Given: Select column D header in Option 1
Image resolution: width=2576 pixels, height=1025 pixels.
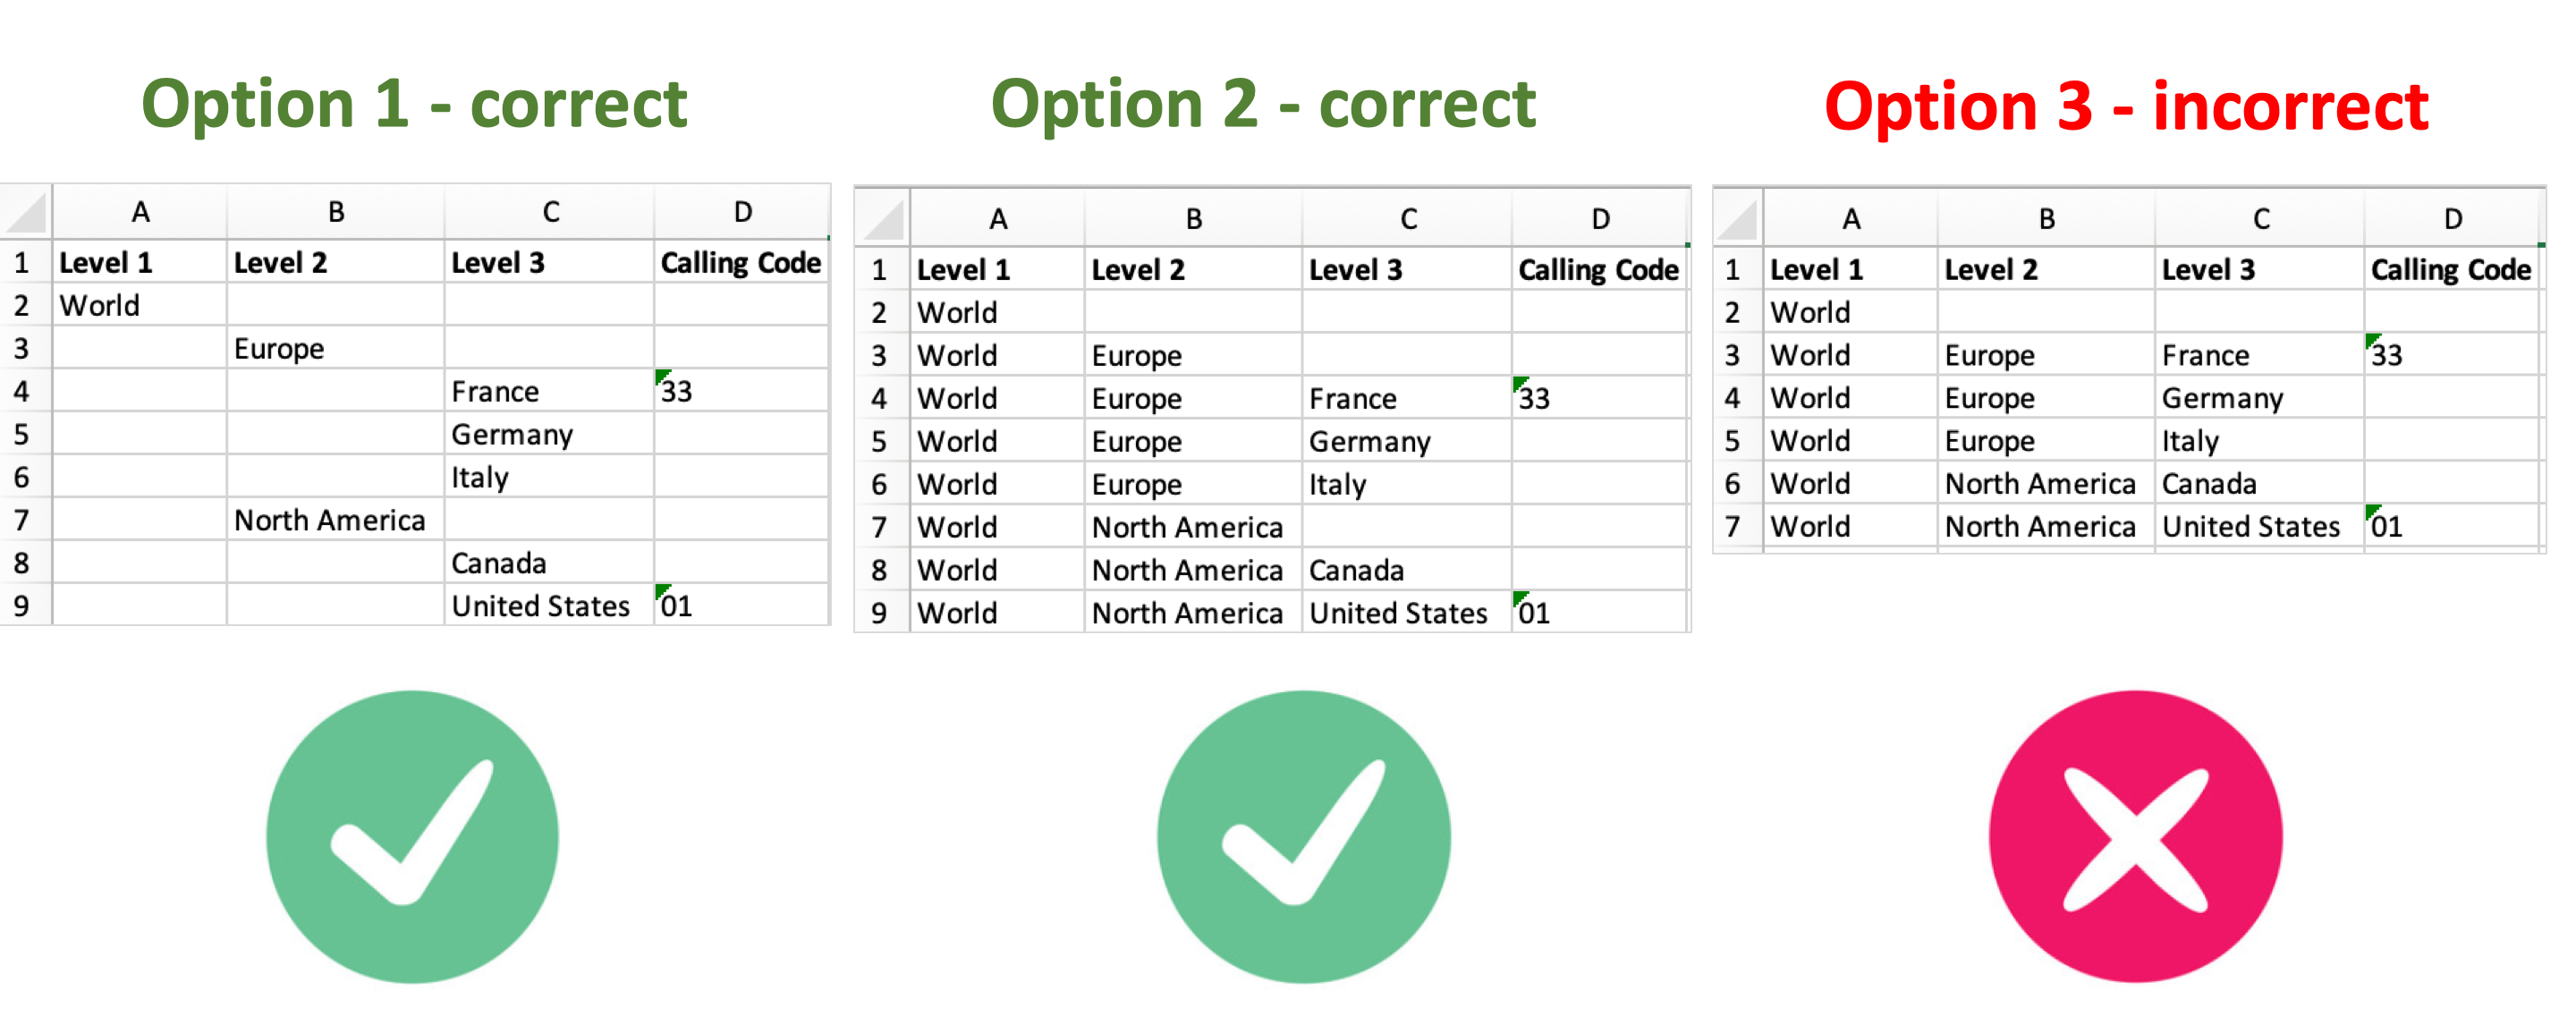Looking at the screenshot, I should click(x=742, y=211).
